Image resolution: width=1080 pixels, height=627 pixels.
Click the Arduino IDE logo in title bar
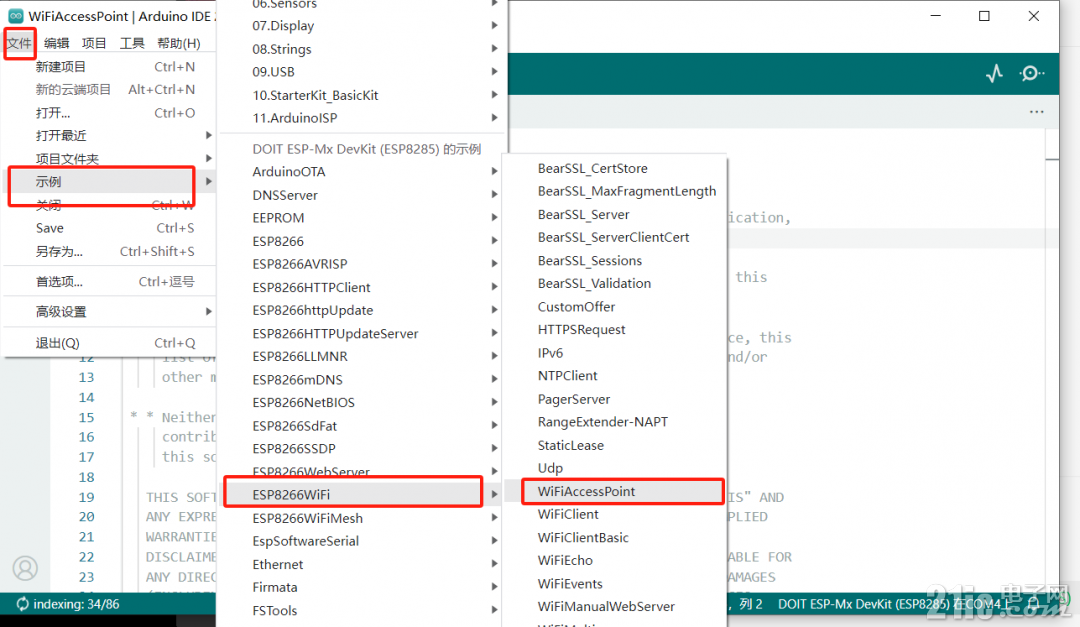[15, 16]
